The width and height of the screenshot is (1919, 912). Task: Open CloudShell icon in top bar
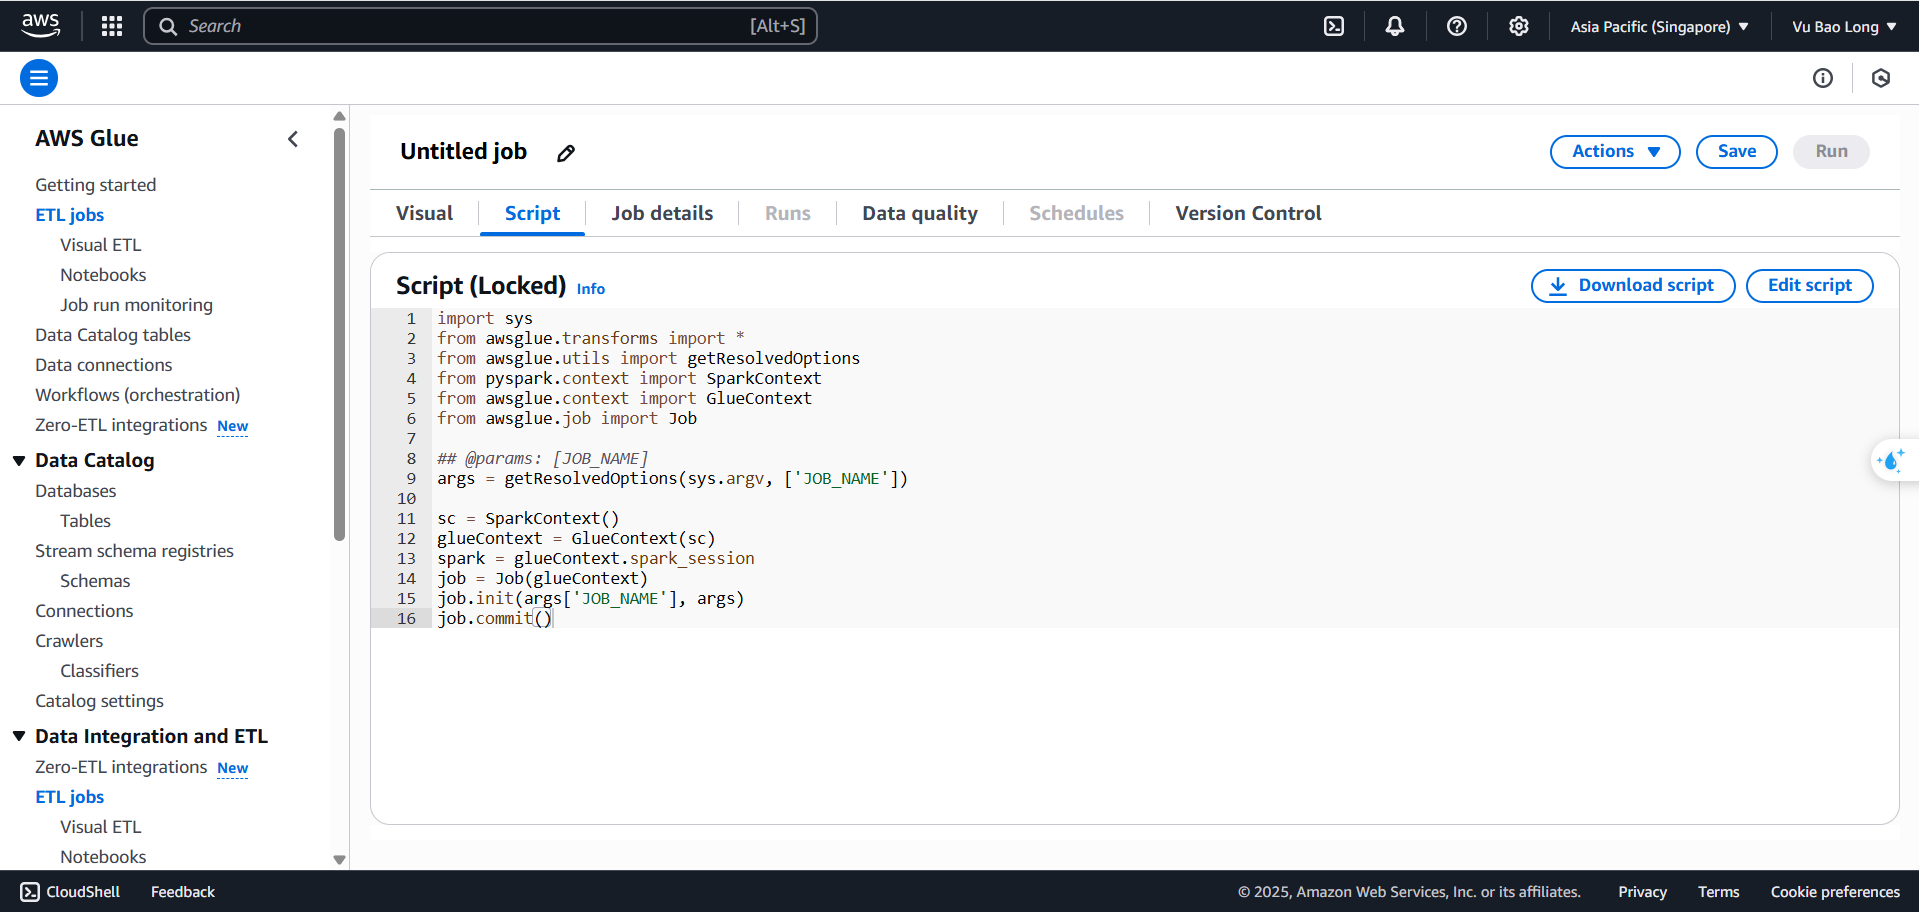pyautogui.click(x=1334, y=26)
